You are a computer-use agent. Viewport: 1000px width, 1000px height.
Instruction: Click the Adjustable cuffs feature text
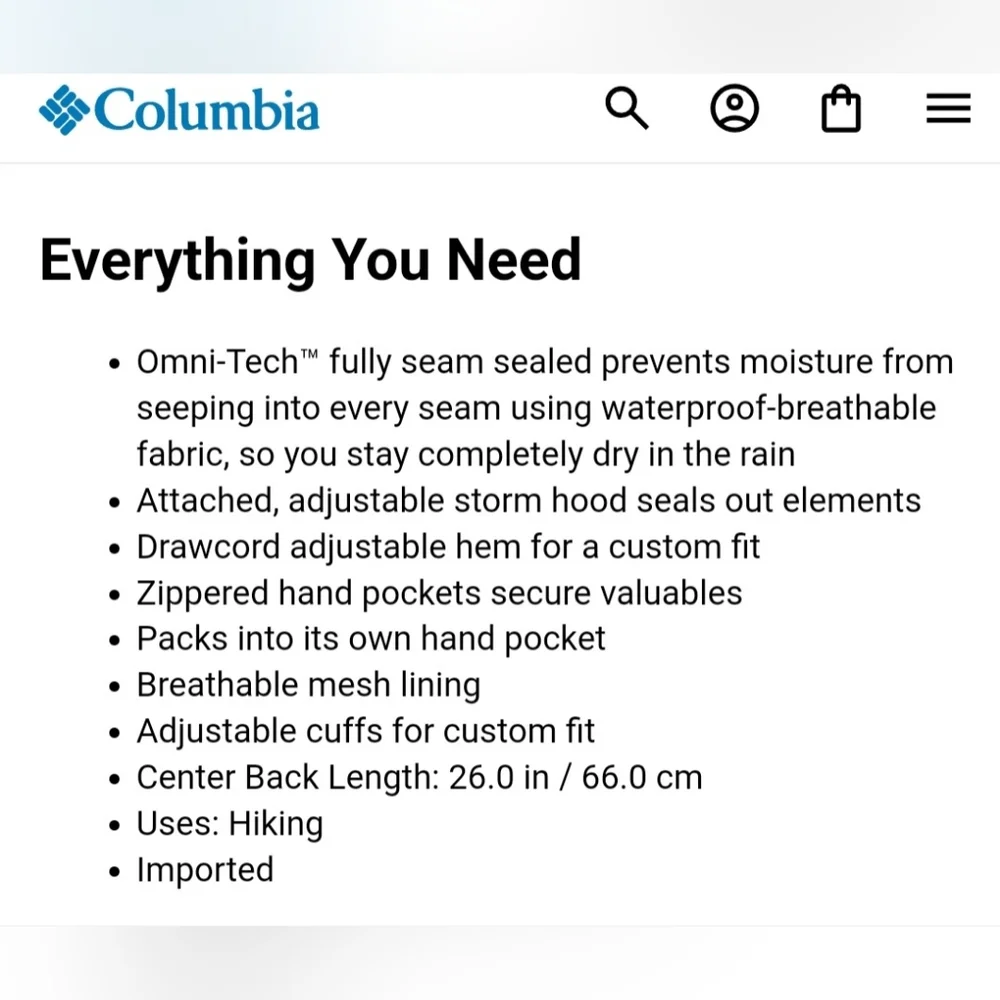click(365, 731)
